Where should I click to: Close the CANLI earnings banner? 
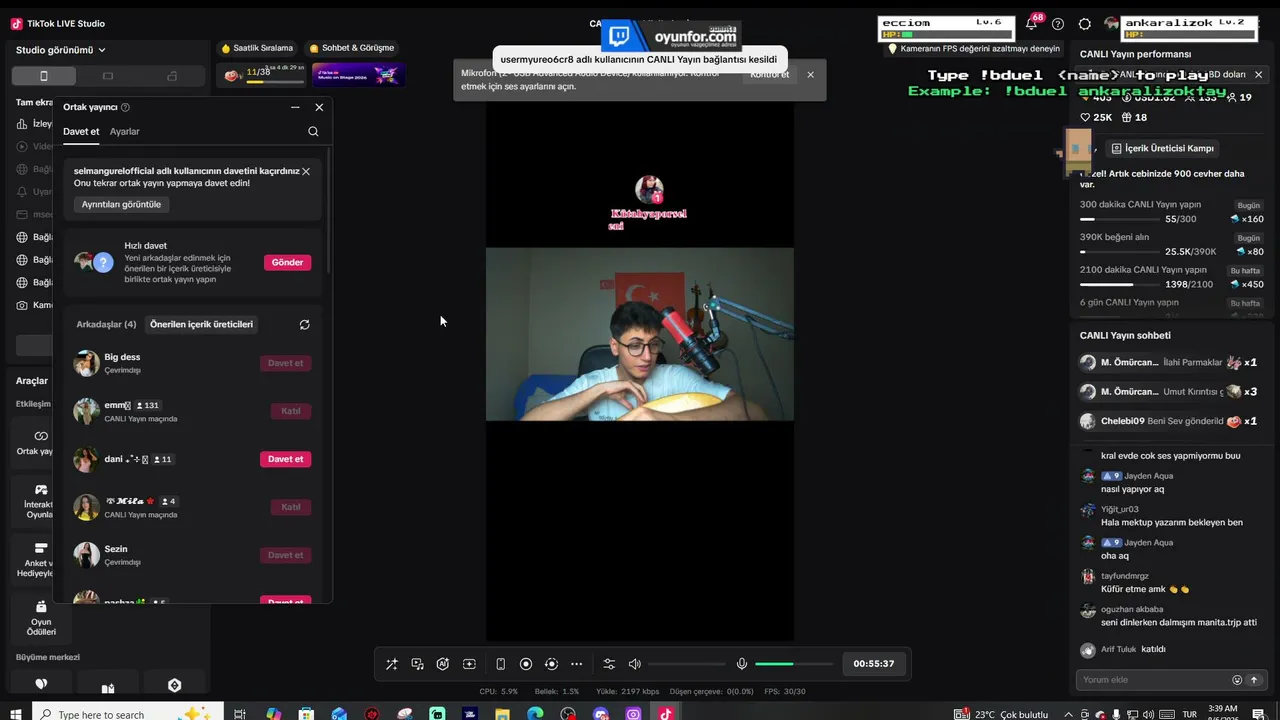1258,75
